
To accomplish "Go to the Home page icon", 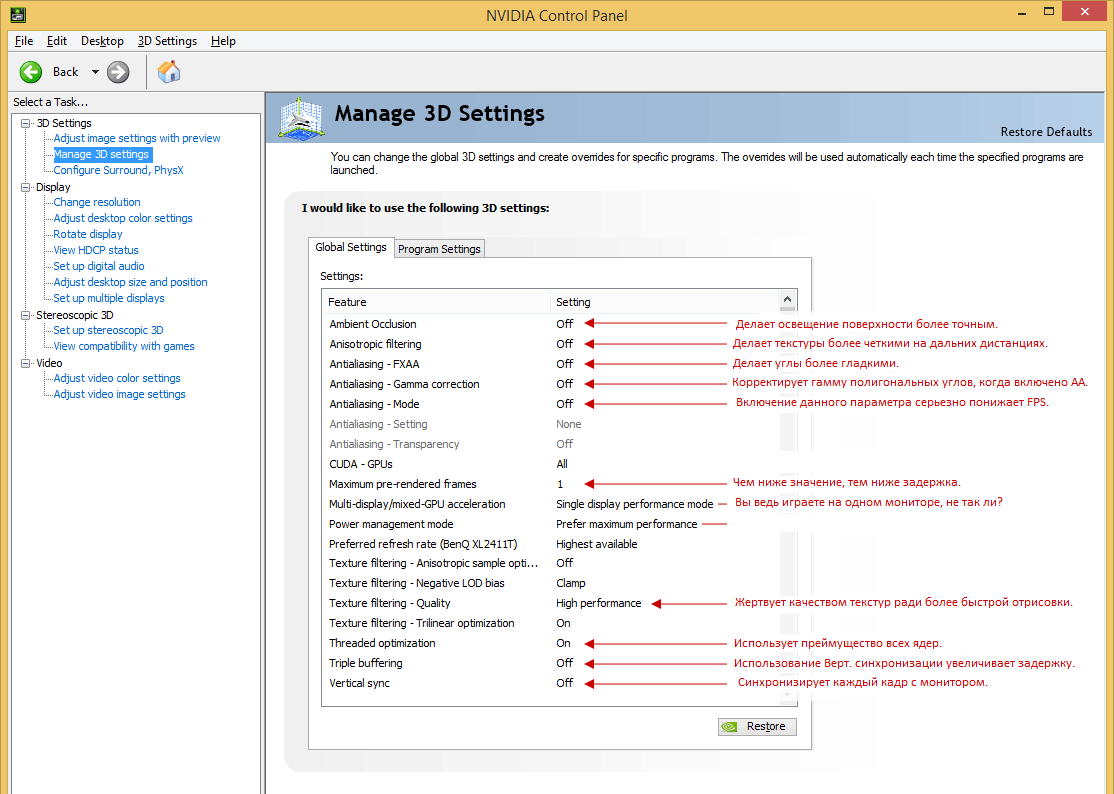I will (x=168, y=72).
